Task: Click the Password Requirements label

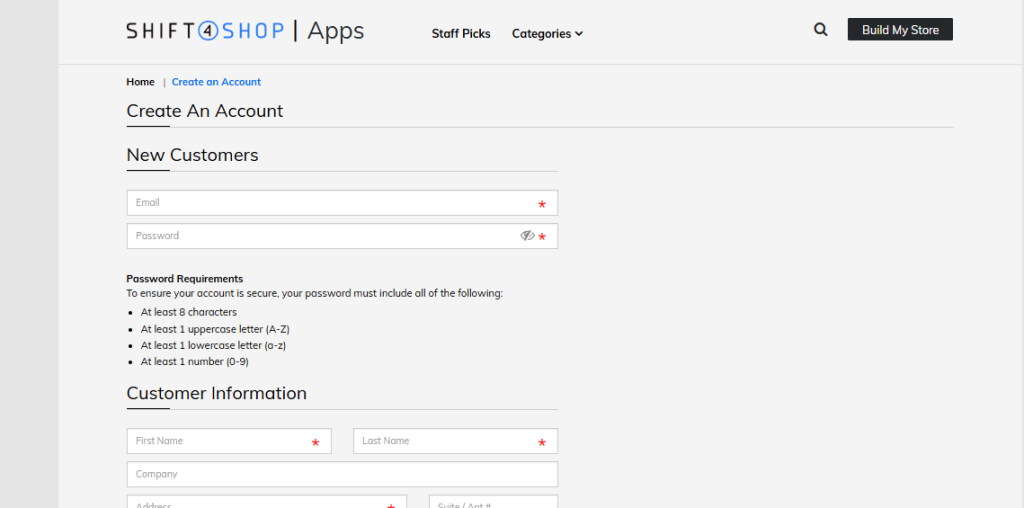Action: pyautogui.click(x=184, y=279)
